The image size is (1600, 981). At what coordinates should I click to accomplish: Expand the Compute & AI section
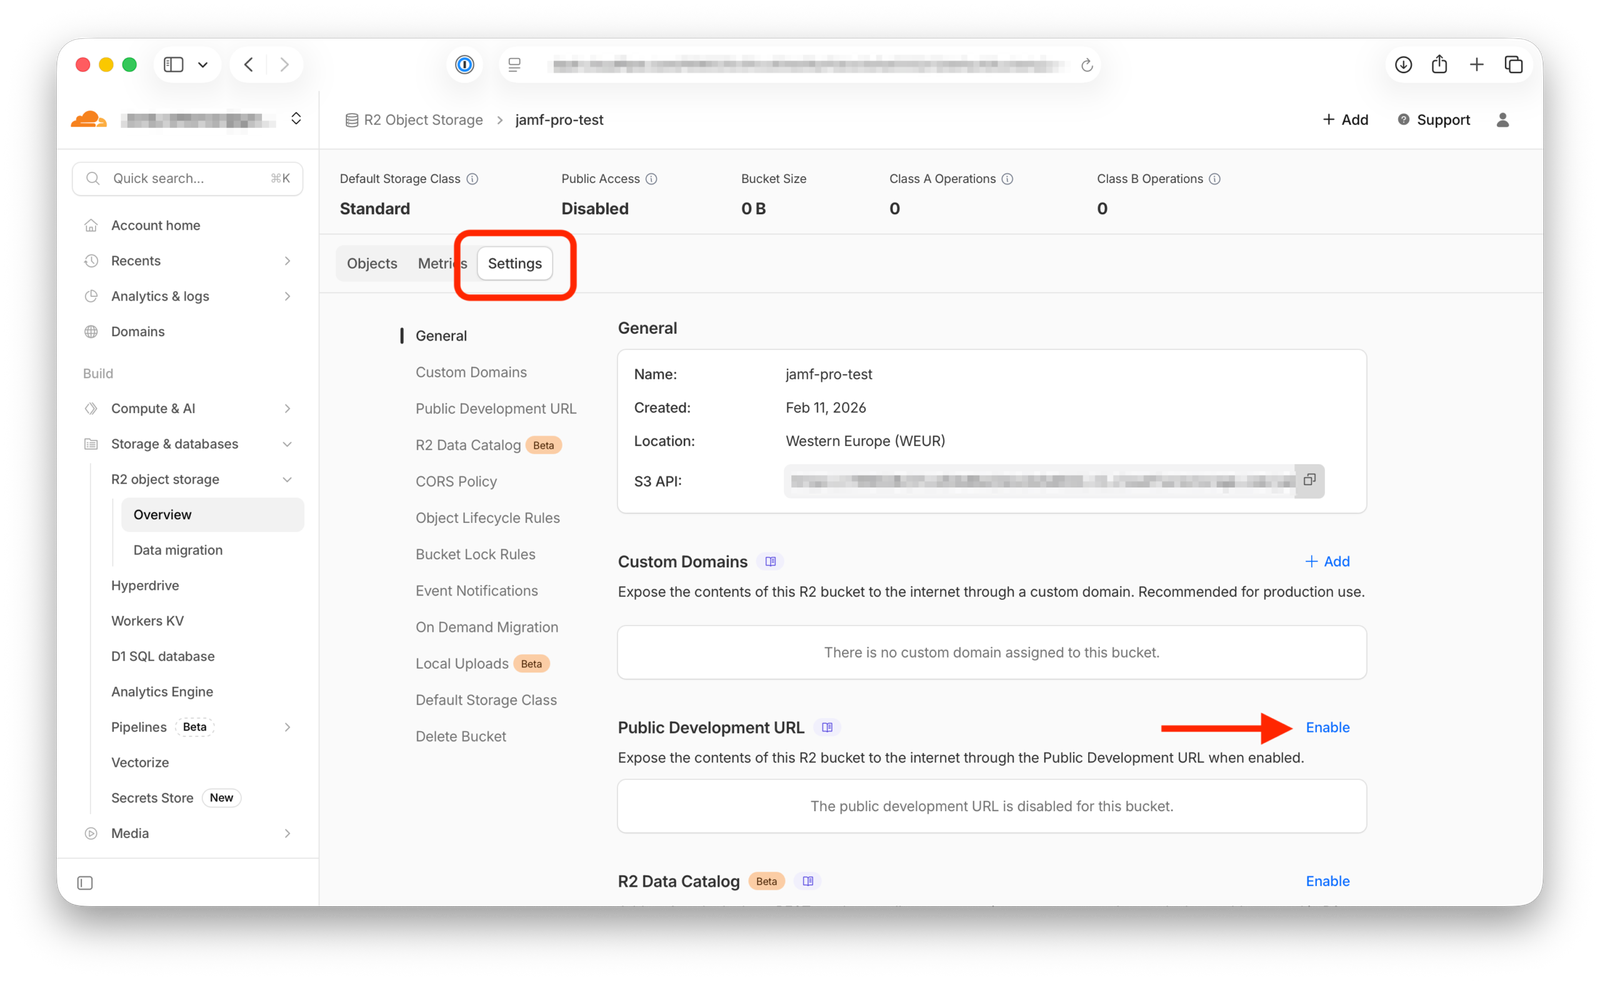[287, 409]
